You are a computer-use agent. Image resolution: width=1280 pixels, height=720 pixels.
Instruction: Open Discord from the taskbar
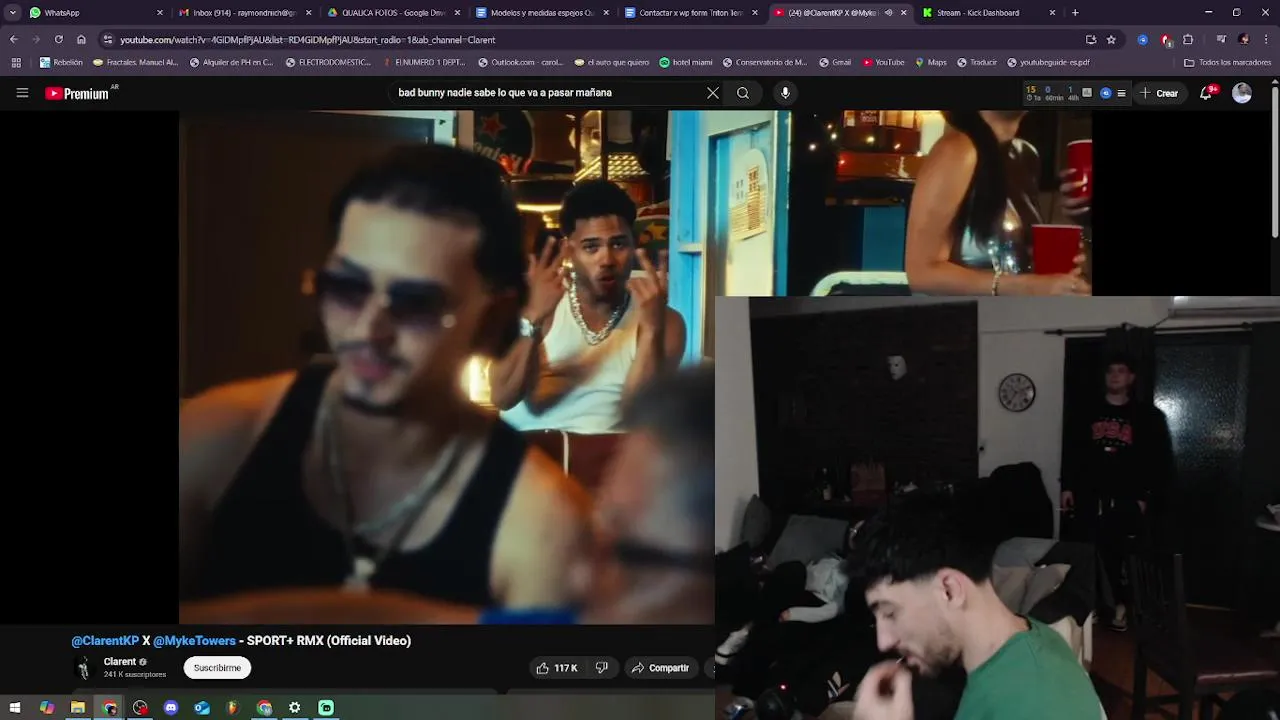tap(171, 708)
